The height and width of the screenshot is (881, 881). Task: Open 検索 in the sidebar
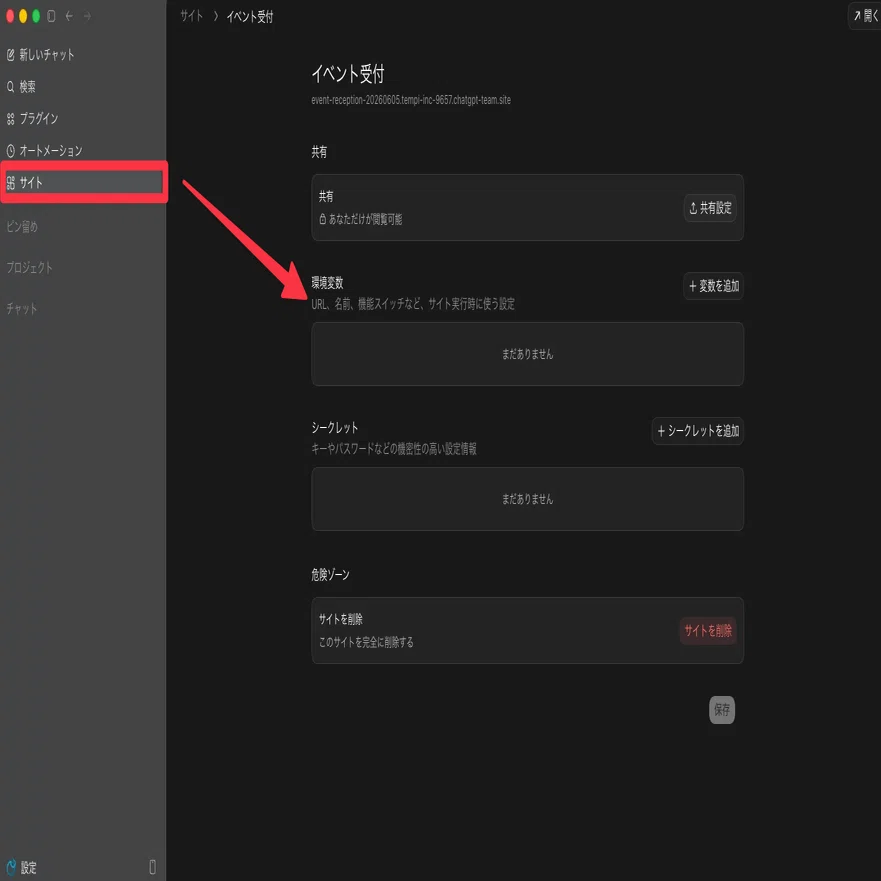21,87
